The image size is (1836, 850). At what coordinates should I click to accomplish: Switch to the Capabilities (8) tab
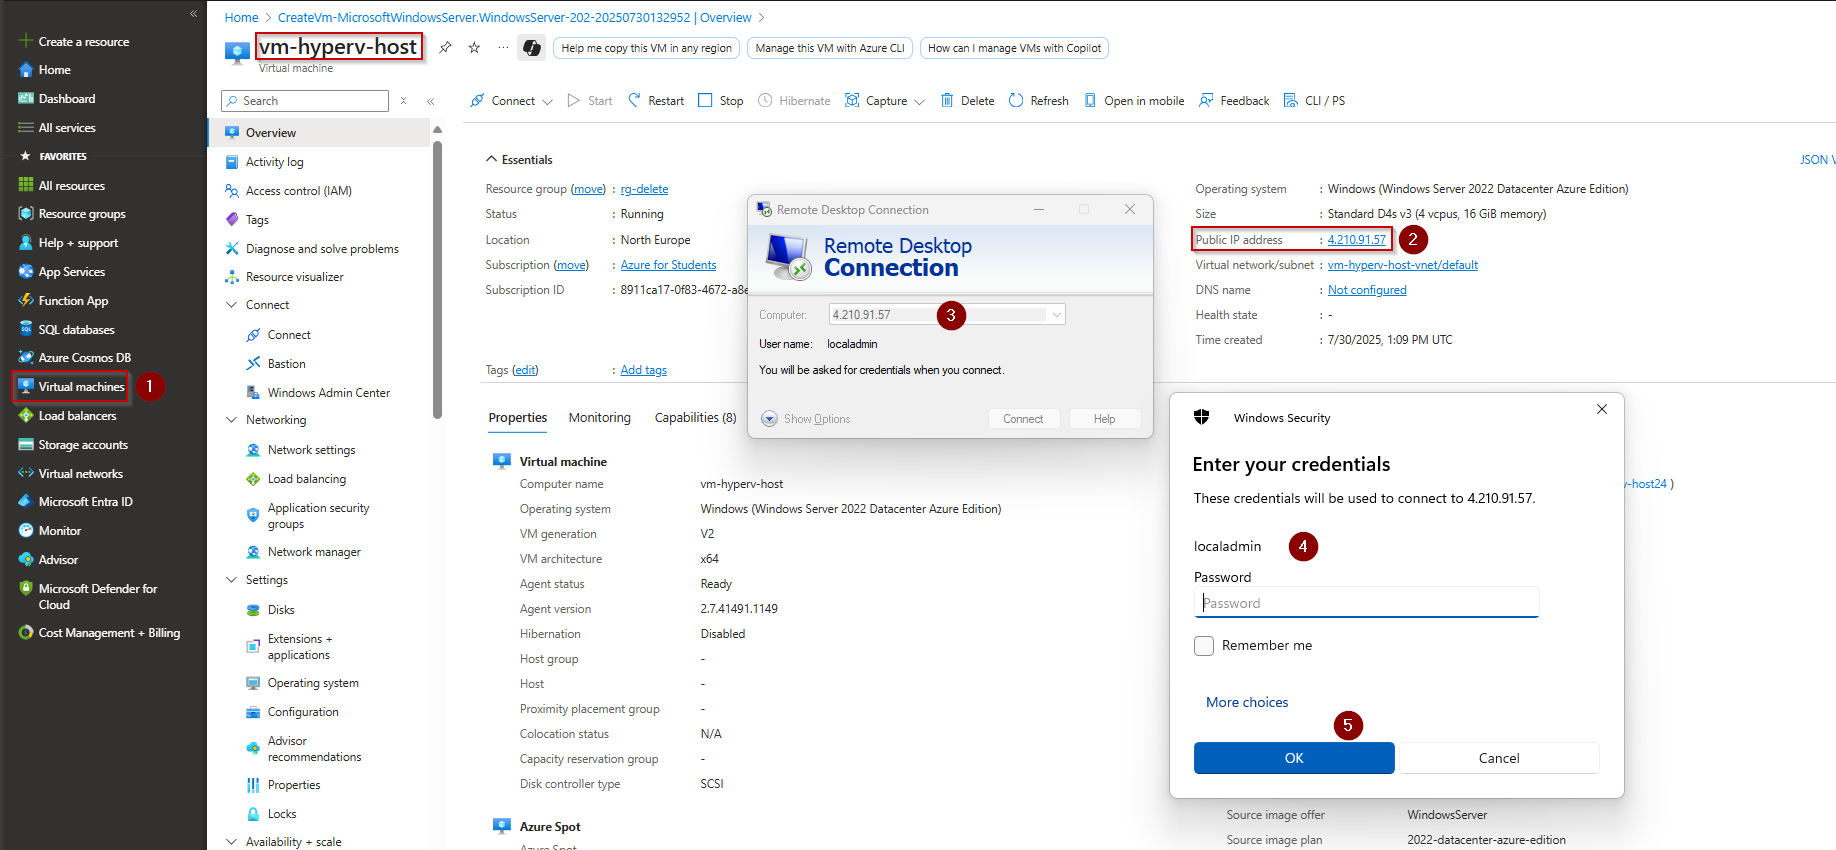pos(695,418)
